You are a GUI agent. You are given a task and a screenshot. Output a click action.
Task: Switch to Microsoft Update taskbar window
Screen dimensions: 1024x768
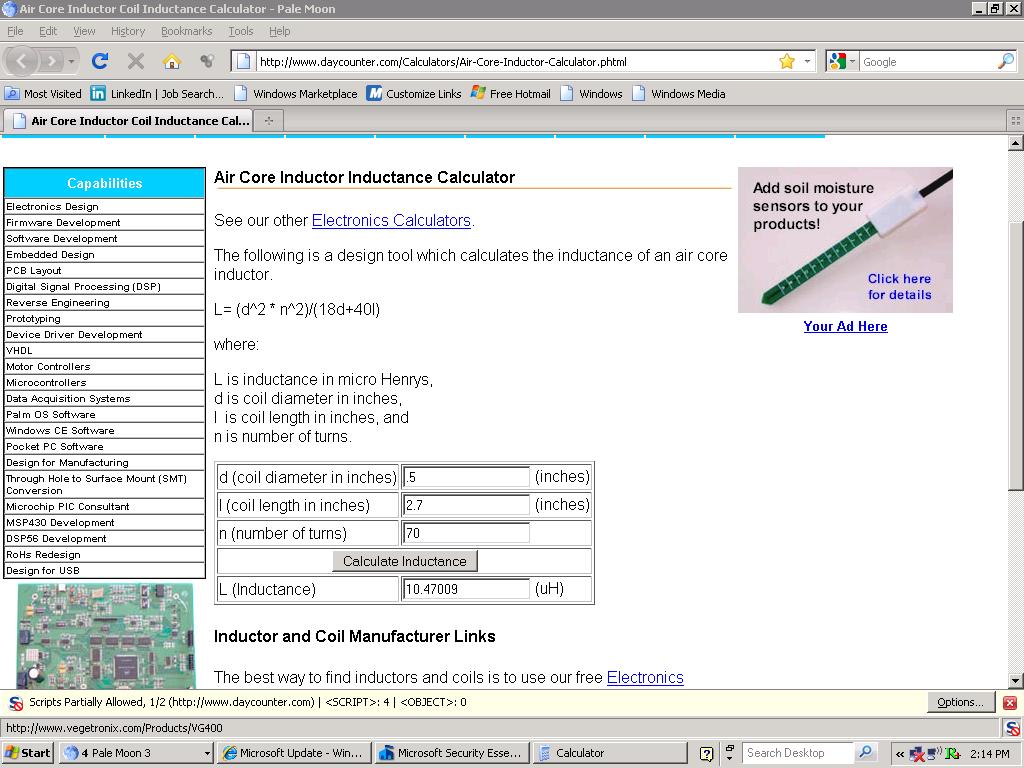[x=294, y=753]
